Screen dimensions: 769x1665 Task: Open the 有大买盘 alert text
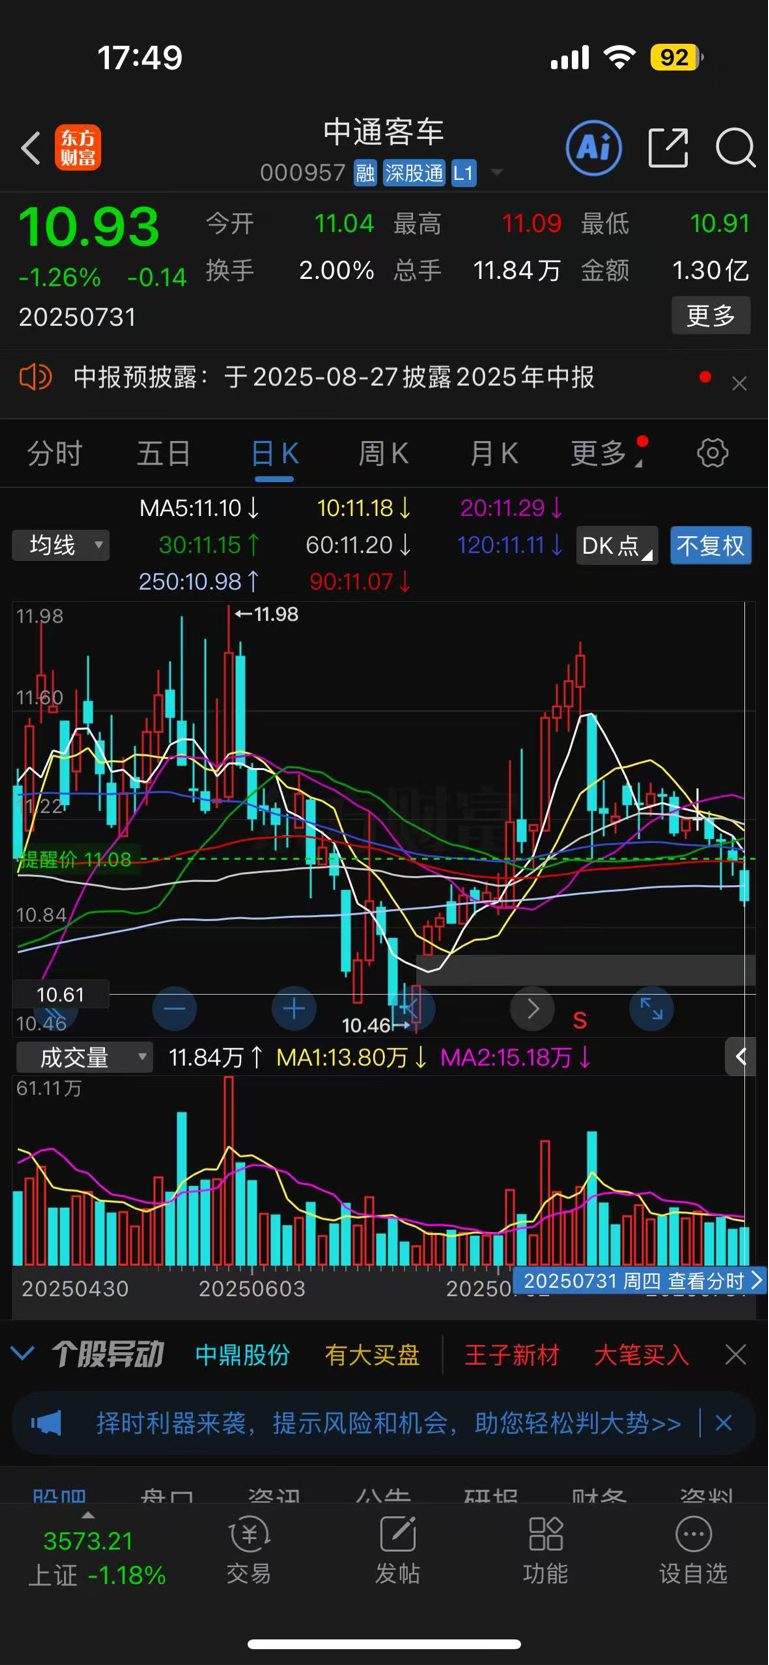pyautogui.click(x=372, y=1355)
